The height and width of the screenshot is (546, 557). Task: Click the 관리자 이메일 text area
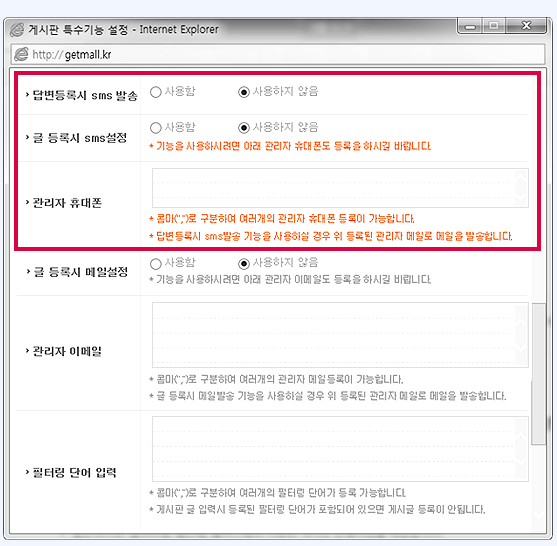pyautogui.click(x=340, y=335)
